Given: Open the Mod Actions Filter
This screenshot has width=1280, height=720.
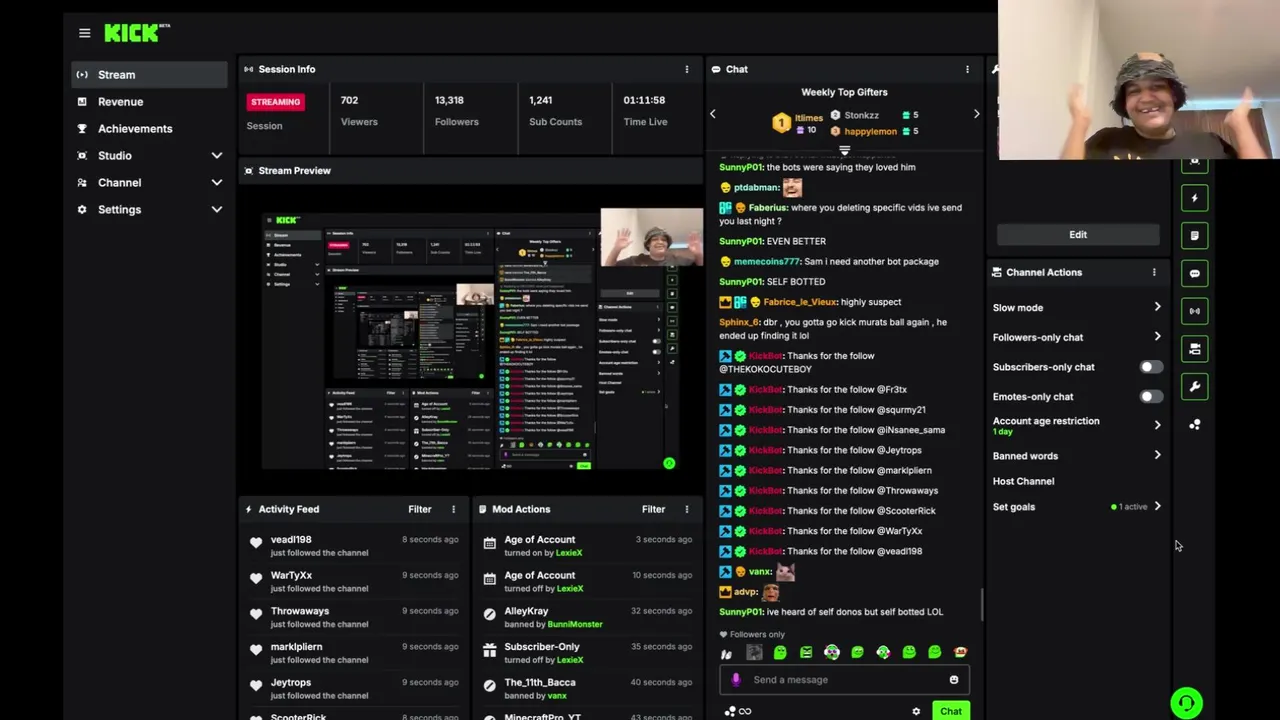Looking at the screenshot, I should [653, 509].
